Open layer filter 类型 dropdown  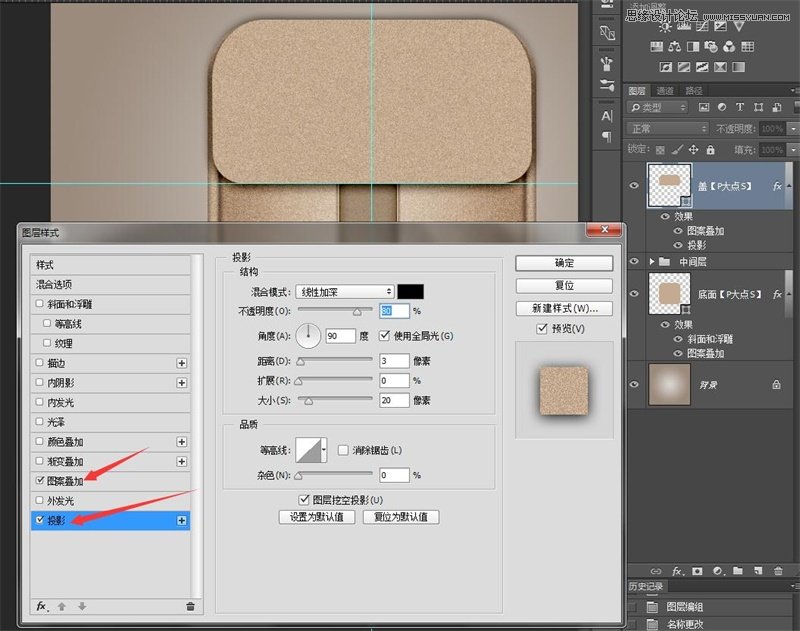point(657,107)
